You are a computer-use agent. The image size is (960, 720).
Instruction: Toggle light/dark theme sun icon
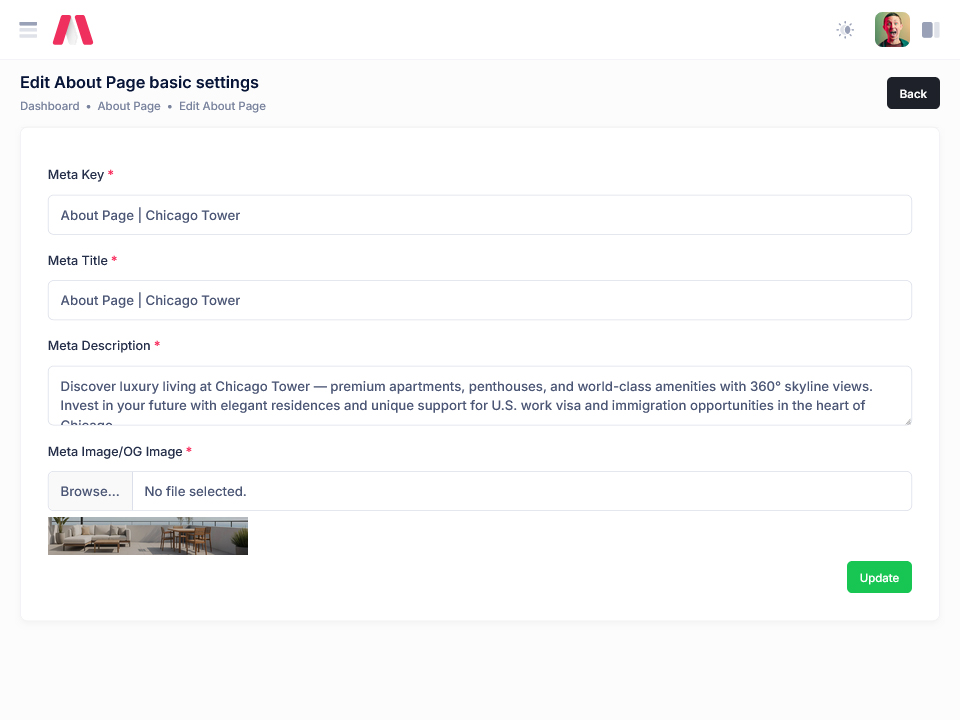[x=845, y=30]
